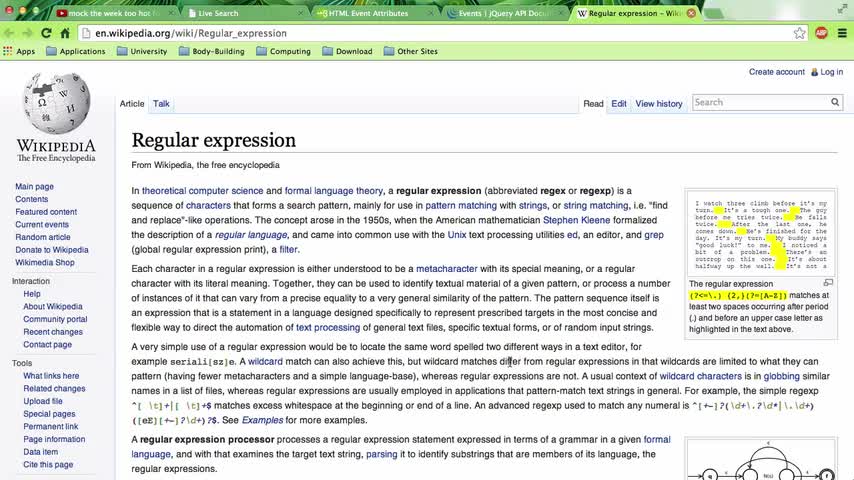Open What links here tool
Viewport: 854px width, 480px height.
point(51,376)
